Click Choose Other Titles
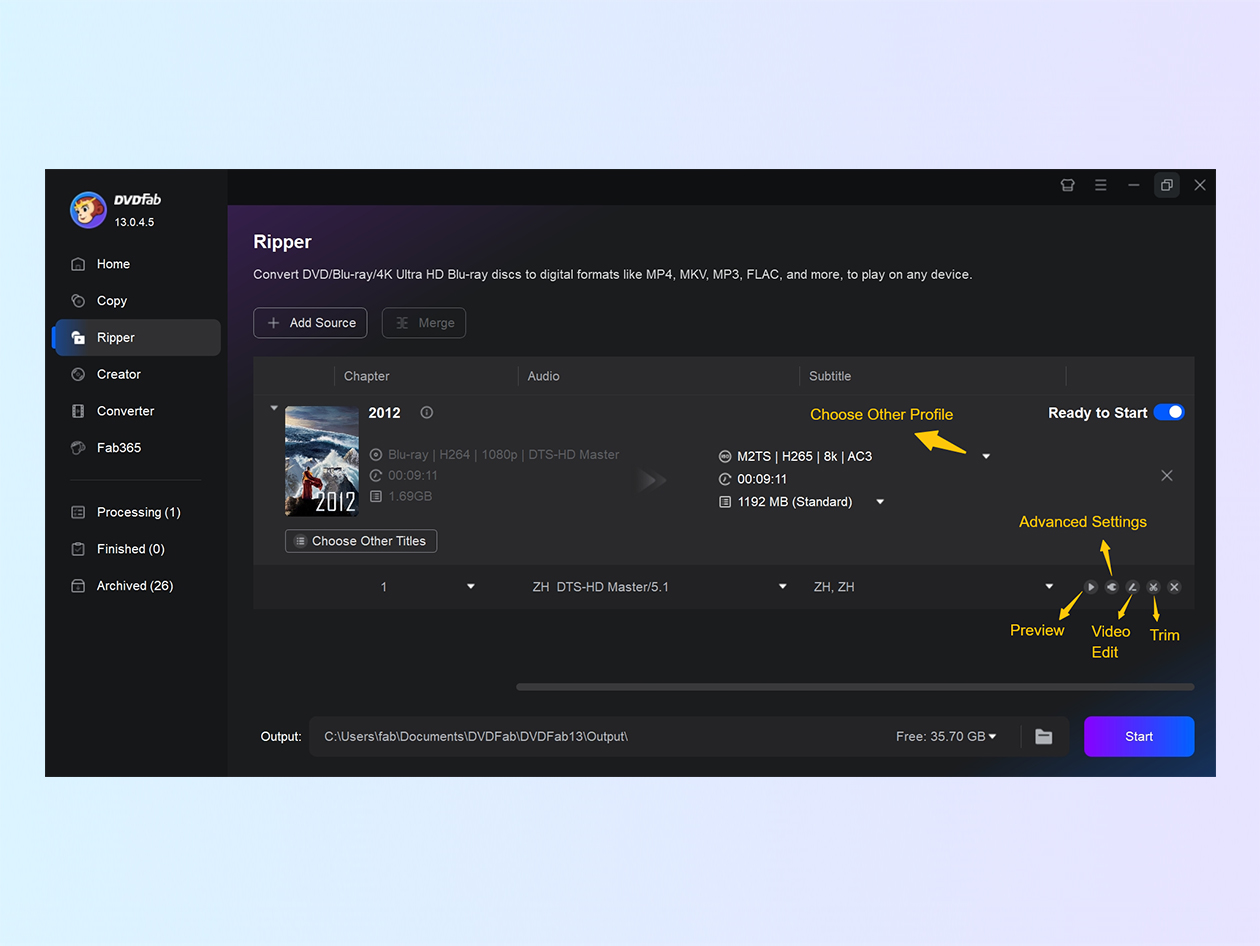This screenshot has width=1260, height=946. point(360,540)
